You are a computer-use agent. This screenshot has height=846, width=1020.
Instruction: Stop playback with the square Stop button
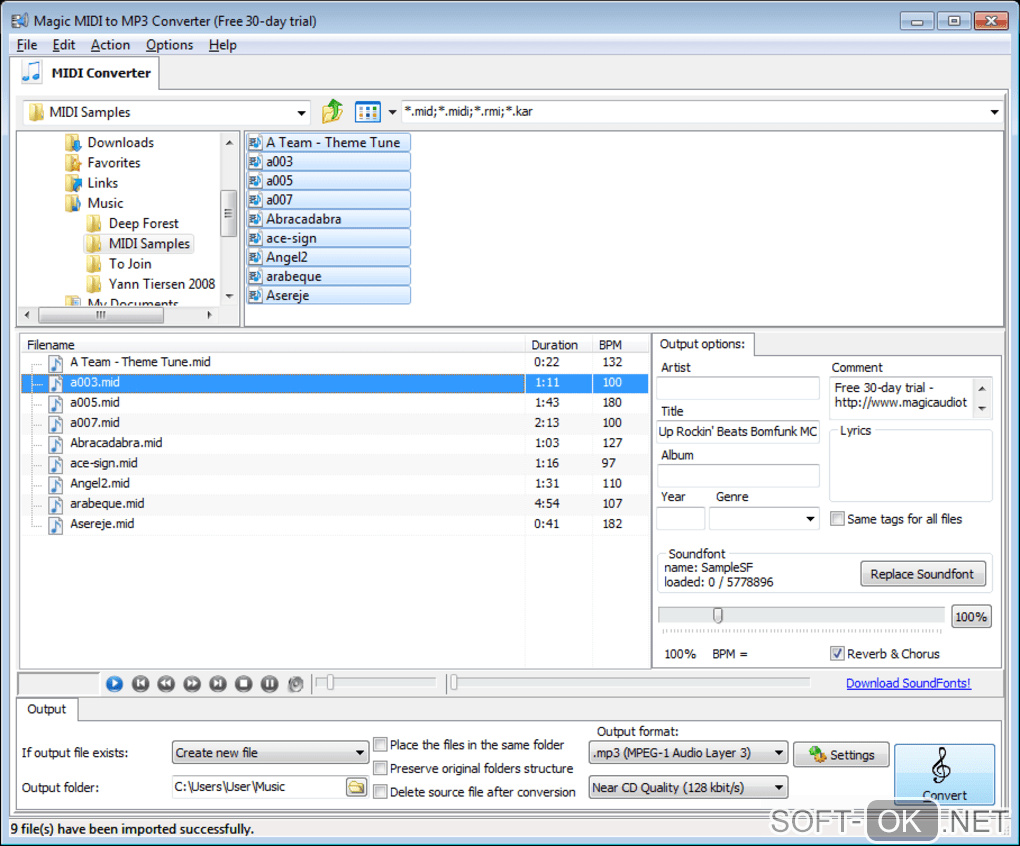244,683
